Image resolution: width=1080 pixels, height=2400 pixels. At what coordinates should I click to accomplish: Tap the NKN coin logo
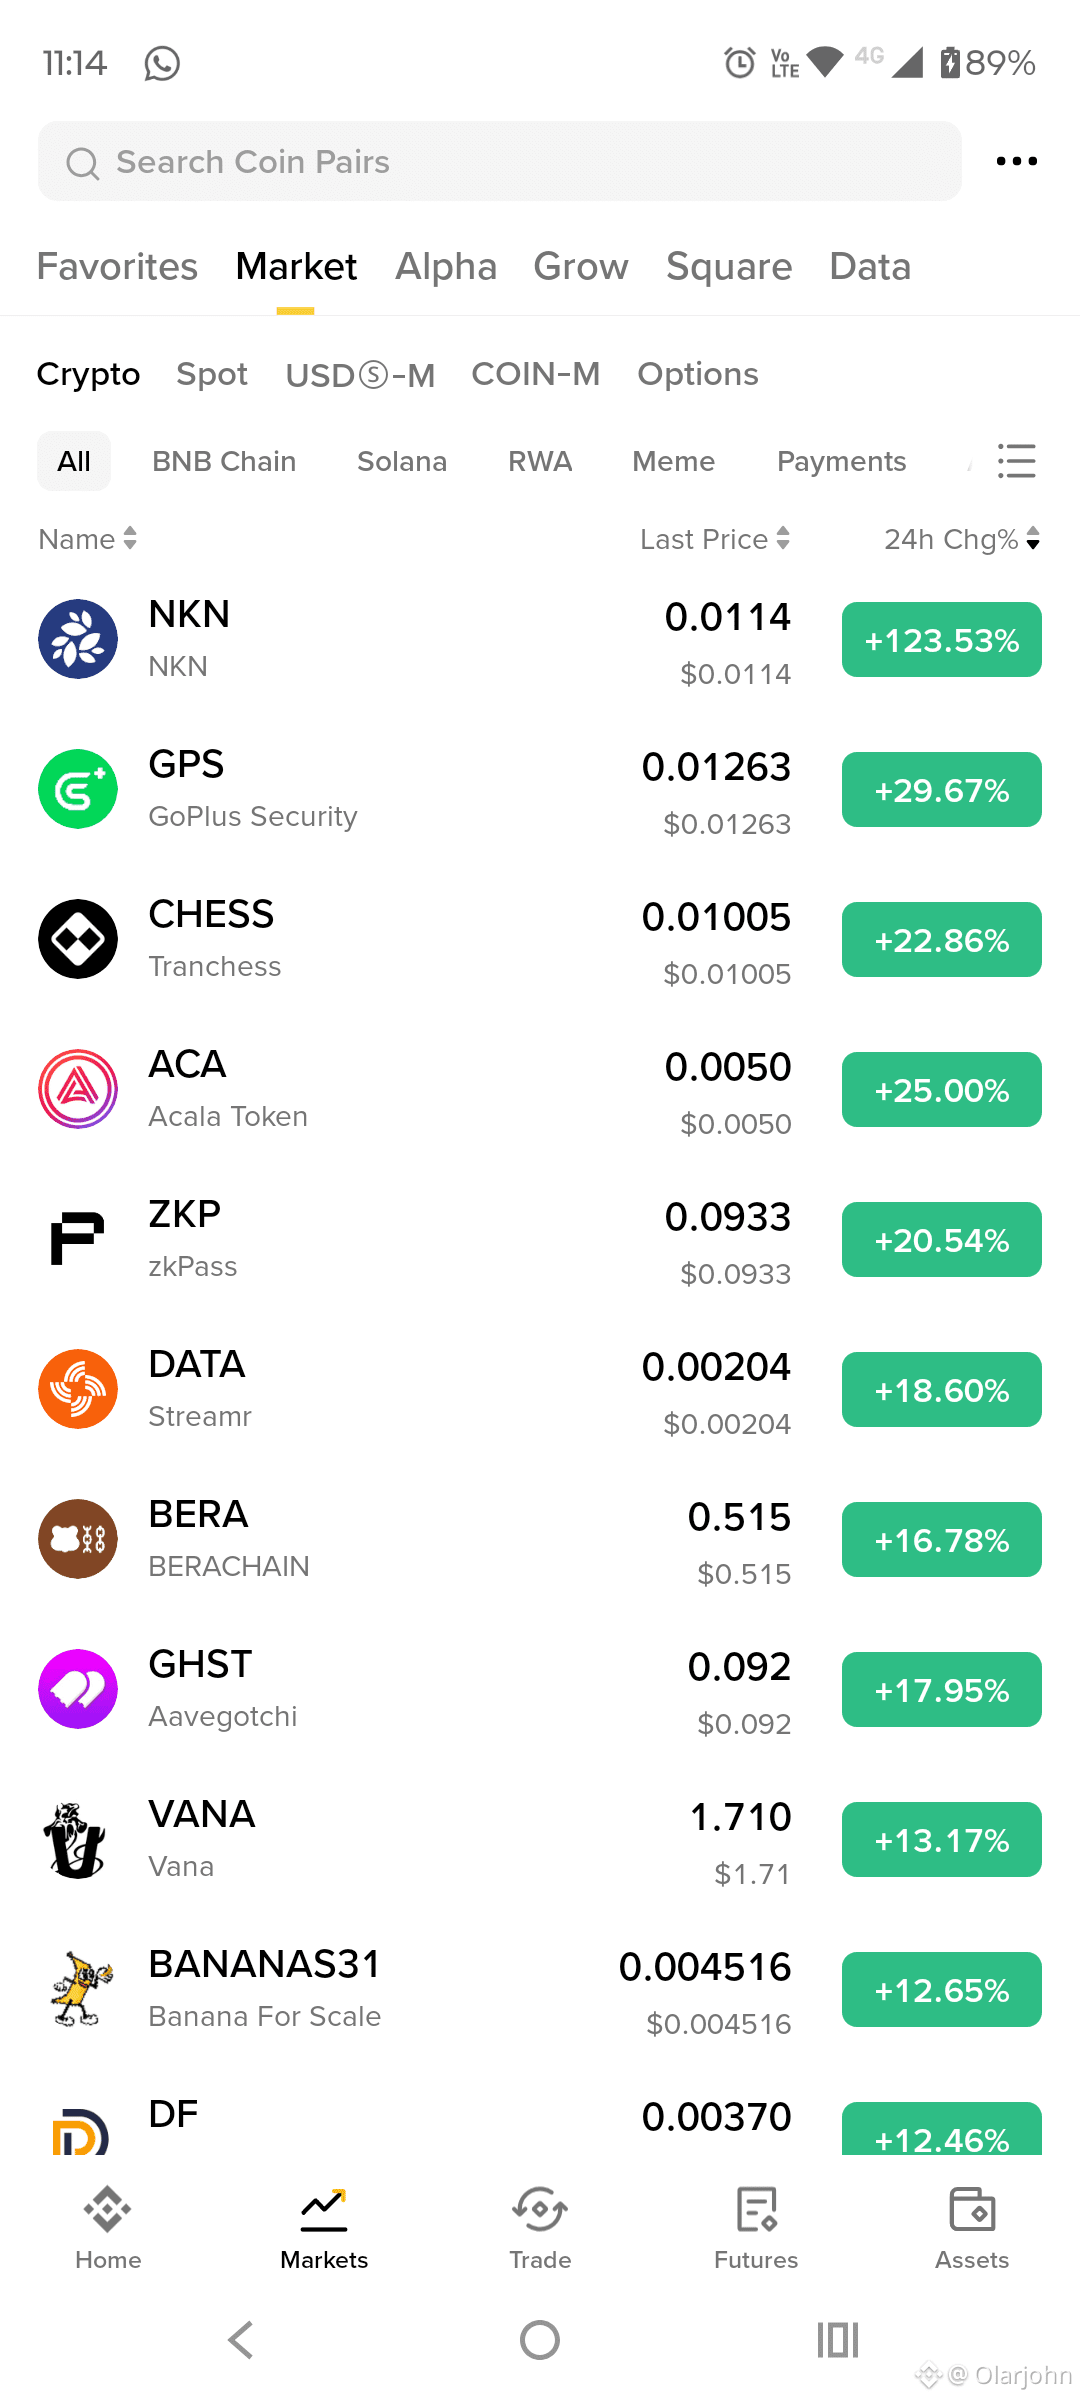[78, 639]
